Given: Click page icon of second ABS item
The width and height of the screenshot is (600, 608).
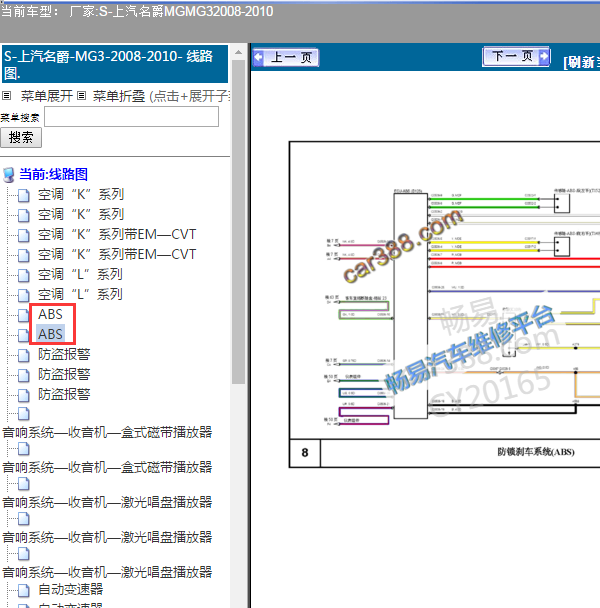Looking at the screenshot, I should 24,335.
